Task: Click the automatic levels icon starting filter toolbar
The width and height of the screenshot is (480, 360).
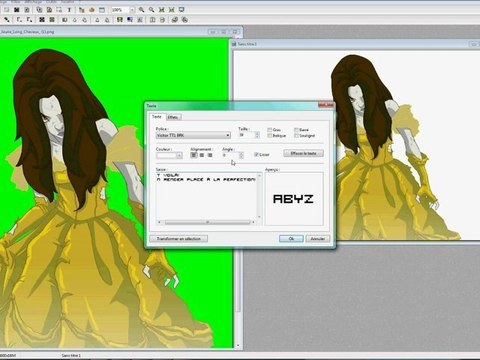Action: click(x=6, y=20)
